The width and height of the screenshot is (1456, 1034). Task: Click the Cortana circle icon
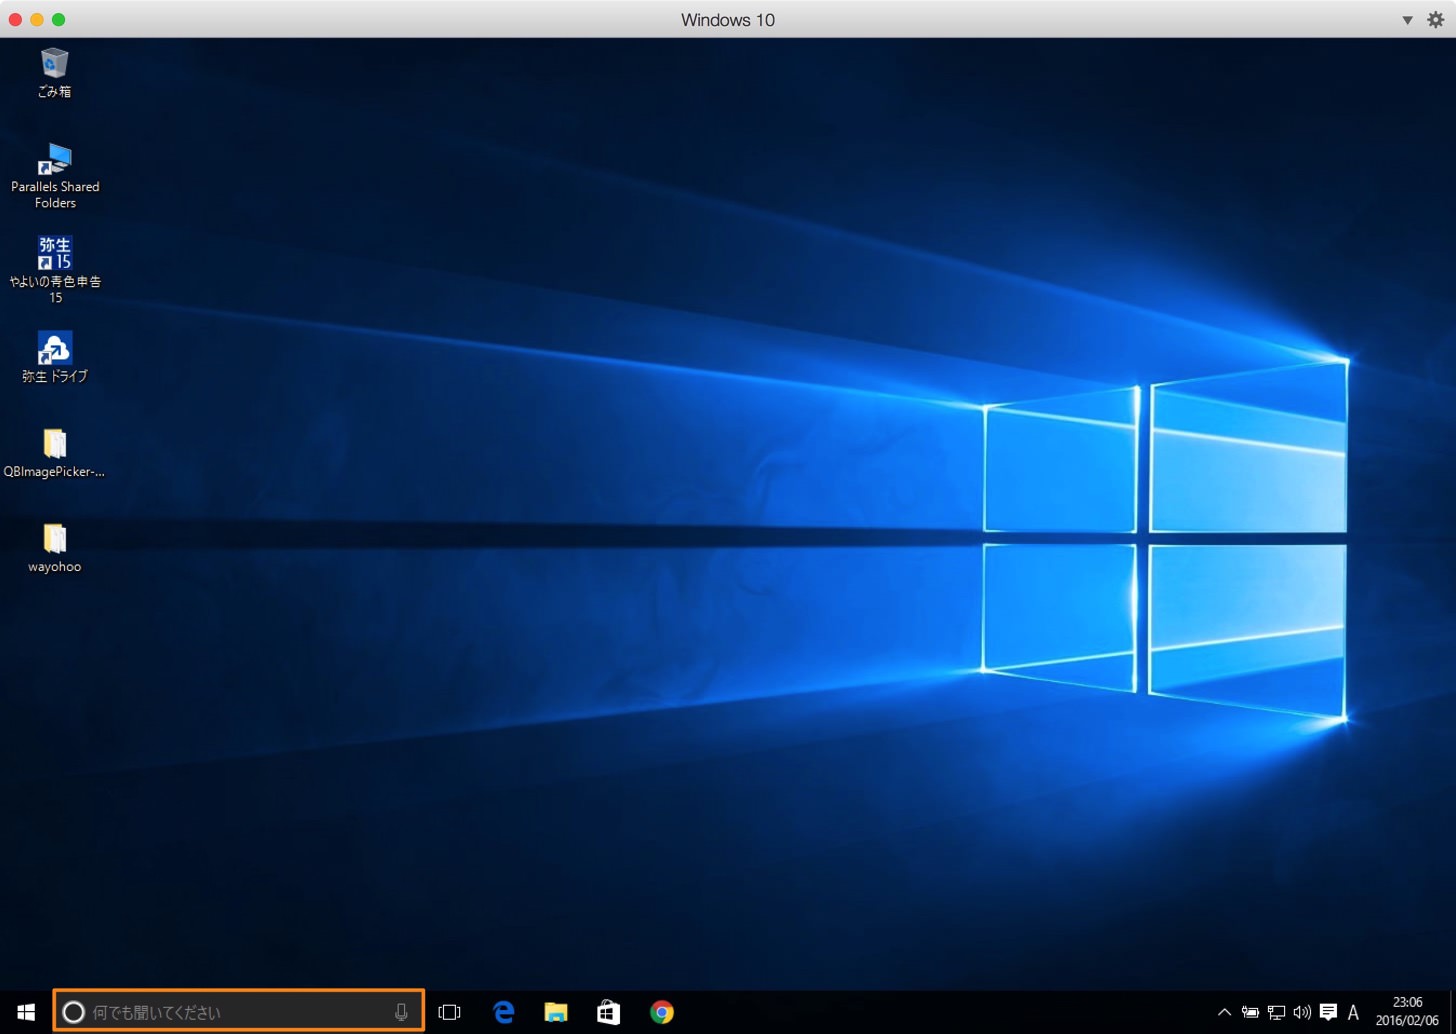pos(73,1012)
